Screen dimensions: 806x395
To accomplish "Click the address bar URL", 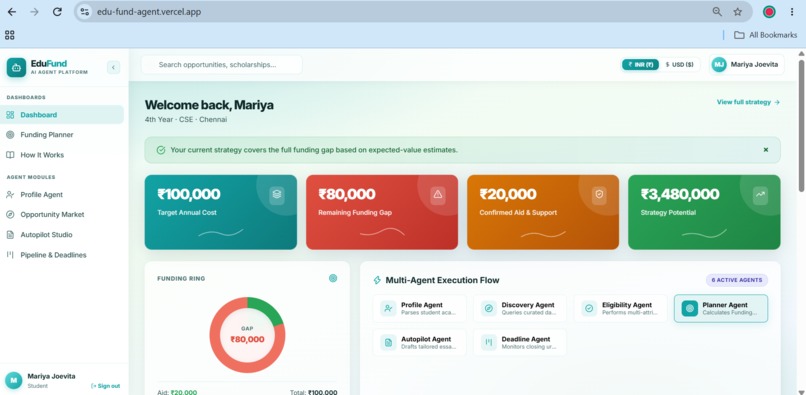I will click(x=149, y=12).
